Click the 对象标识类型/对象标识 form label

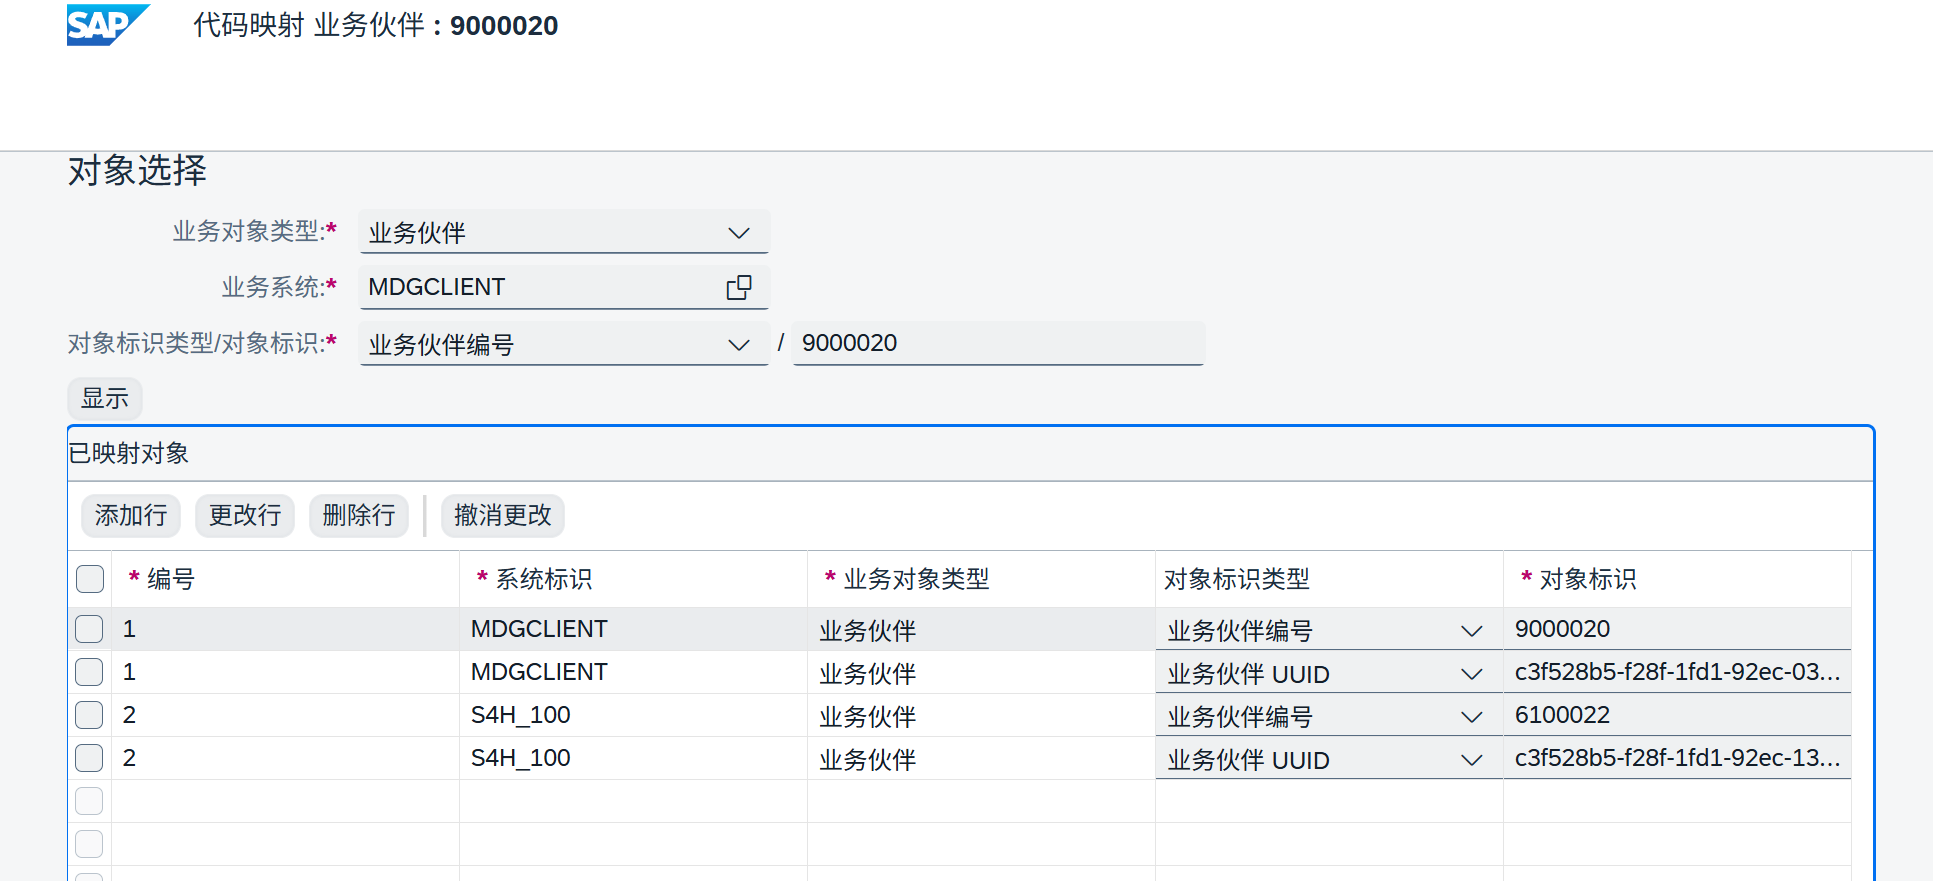click(202, 343)
